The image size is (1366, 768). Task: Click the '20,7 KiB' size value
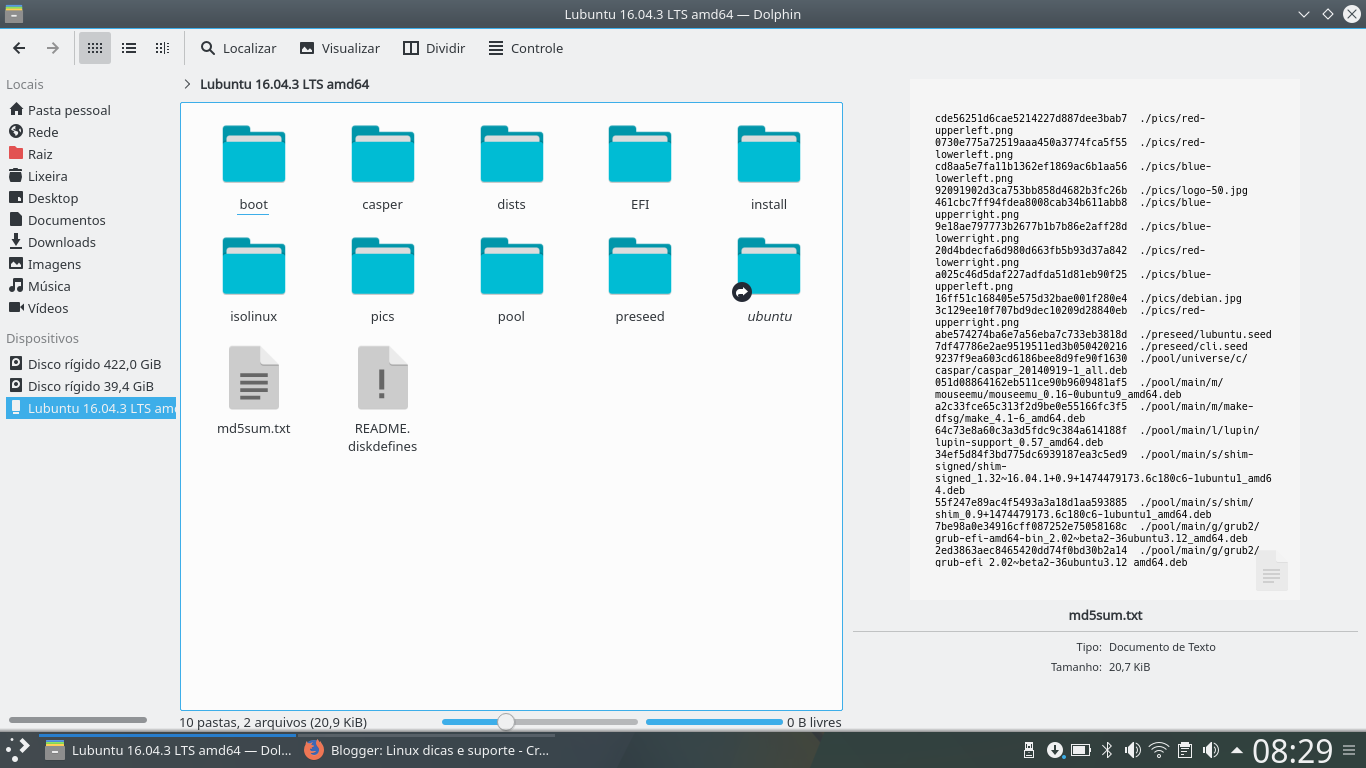click(x=1129, y=667)
